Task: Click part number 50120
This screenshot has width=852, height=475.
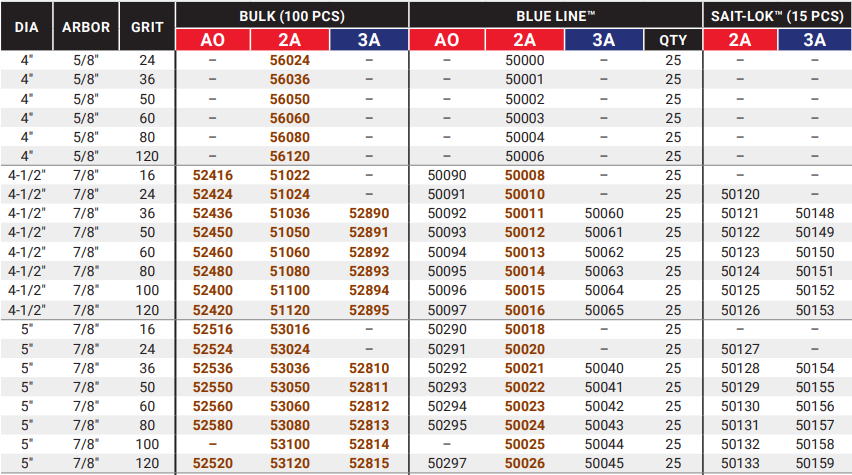Action: click(740, 194)
